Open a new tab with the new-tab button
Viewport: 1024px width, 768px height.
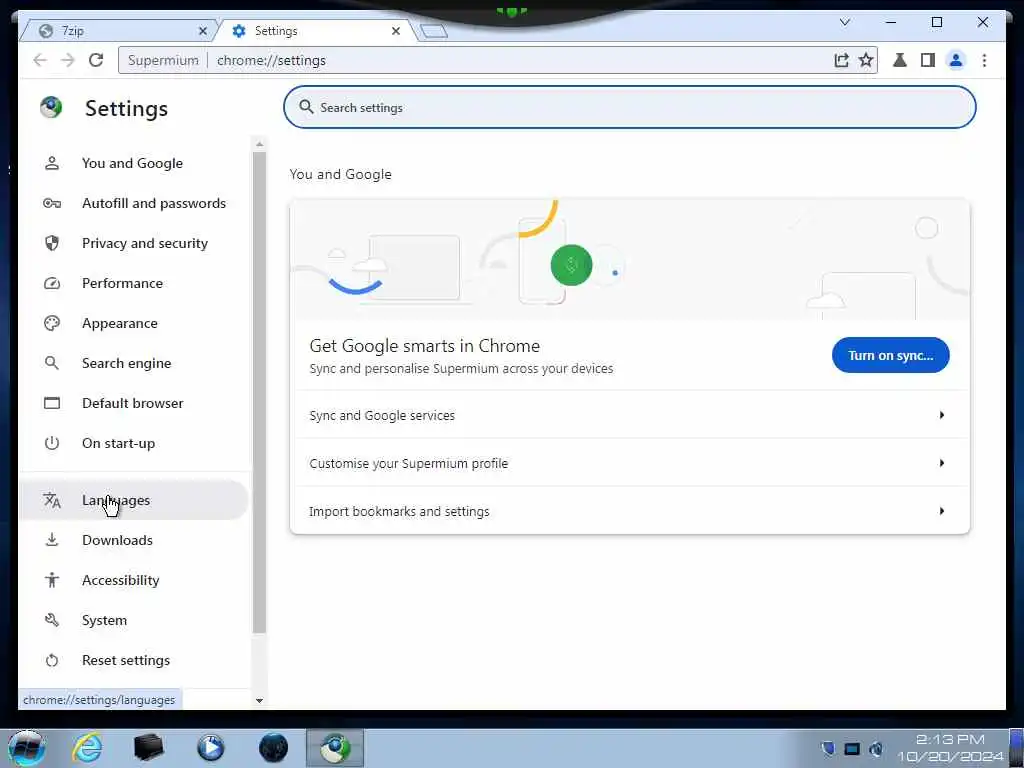(x=434, y=31)
